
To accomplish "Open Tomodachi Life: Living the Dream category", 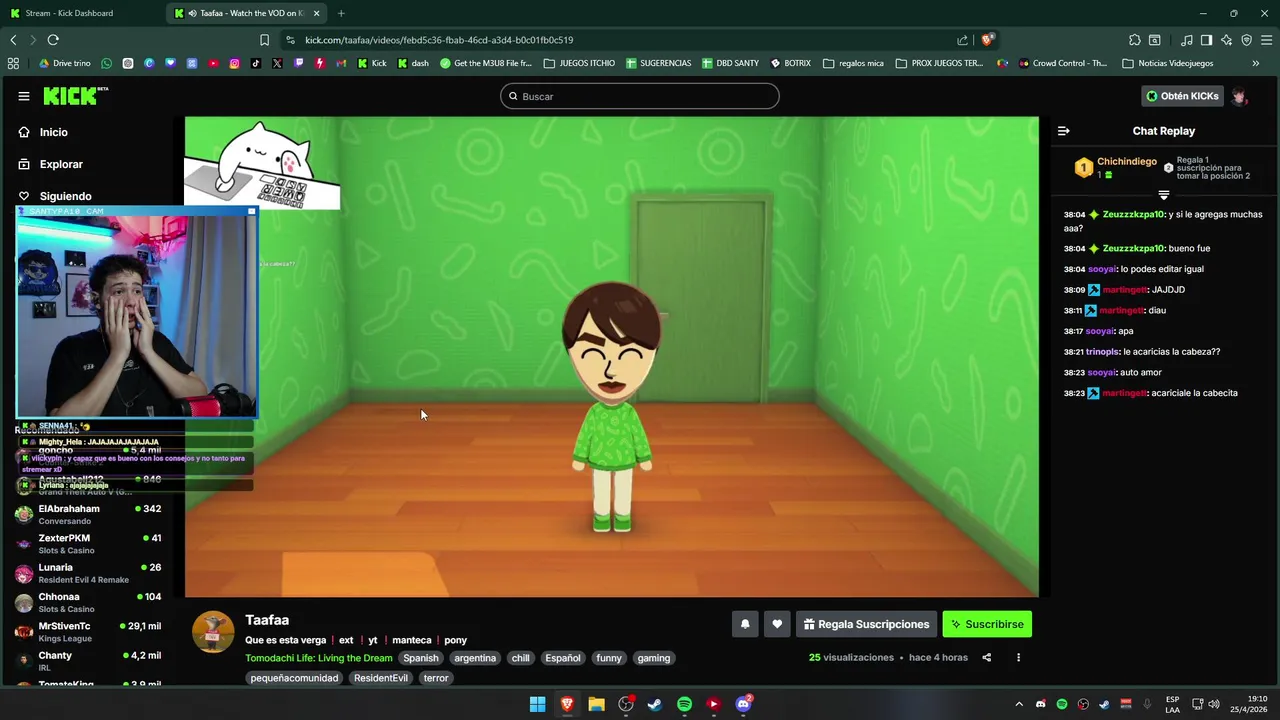I will point(318,658).
